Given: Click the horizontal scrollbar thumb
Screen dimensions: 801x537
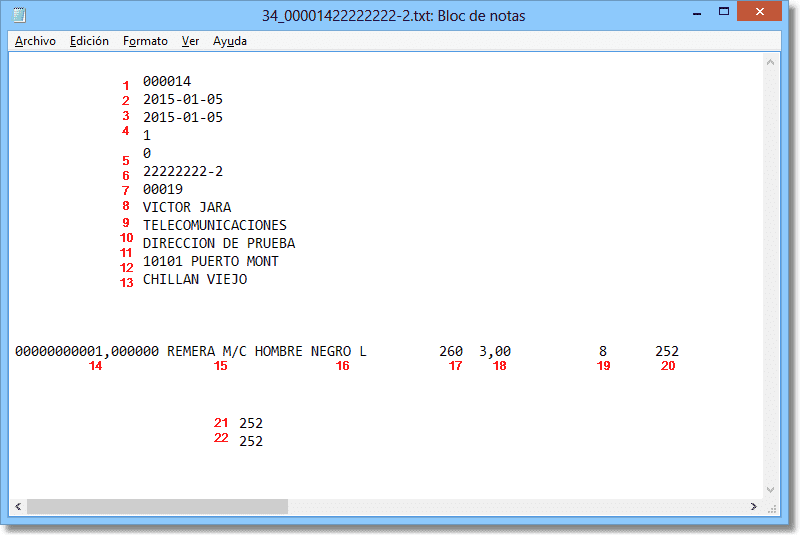Looking at the screenshot, I should click(157, 506).
